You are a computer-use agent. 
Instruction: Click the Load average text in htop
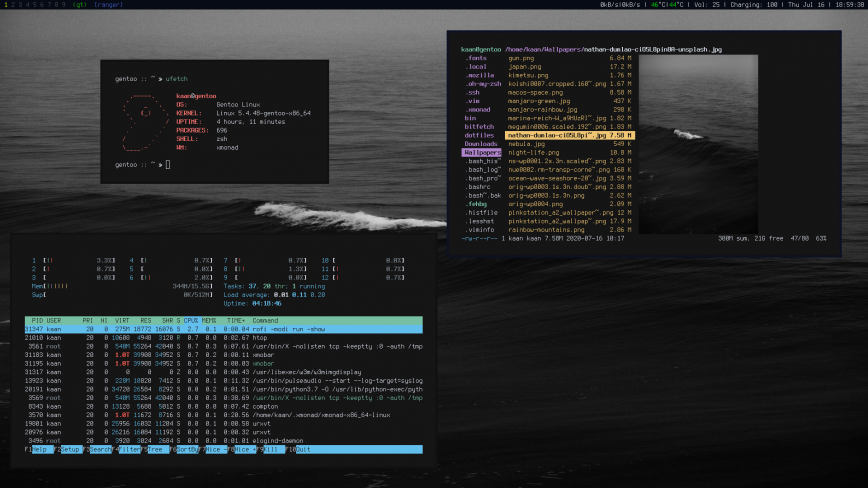click(x=274, y=295)
